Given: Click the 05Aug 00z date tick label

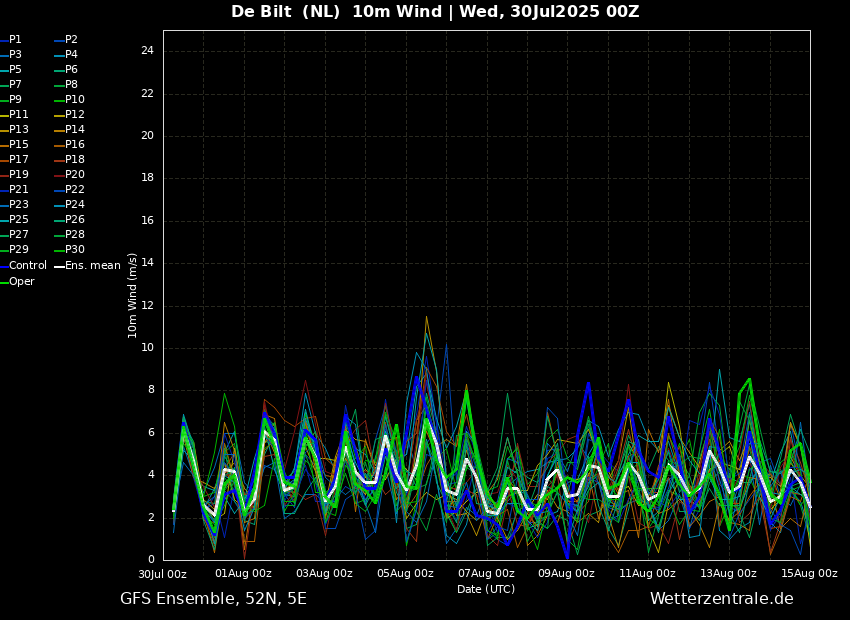Looking at the screenshot, I should (405, 574).
